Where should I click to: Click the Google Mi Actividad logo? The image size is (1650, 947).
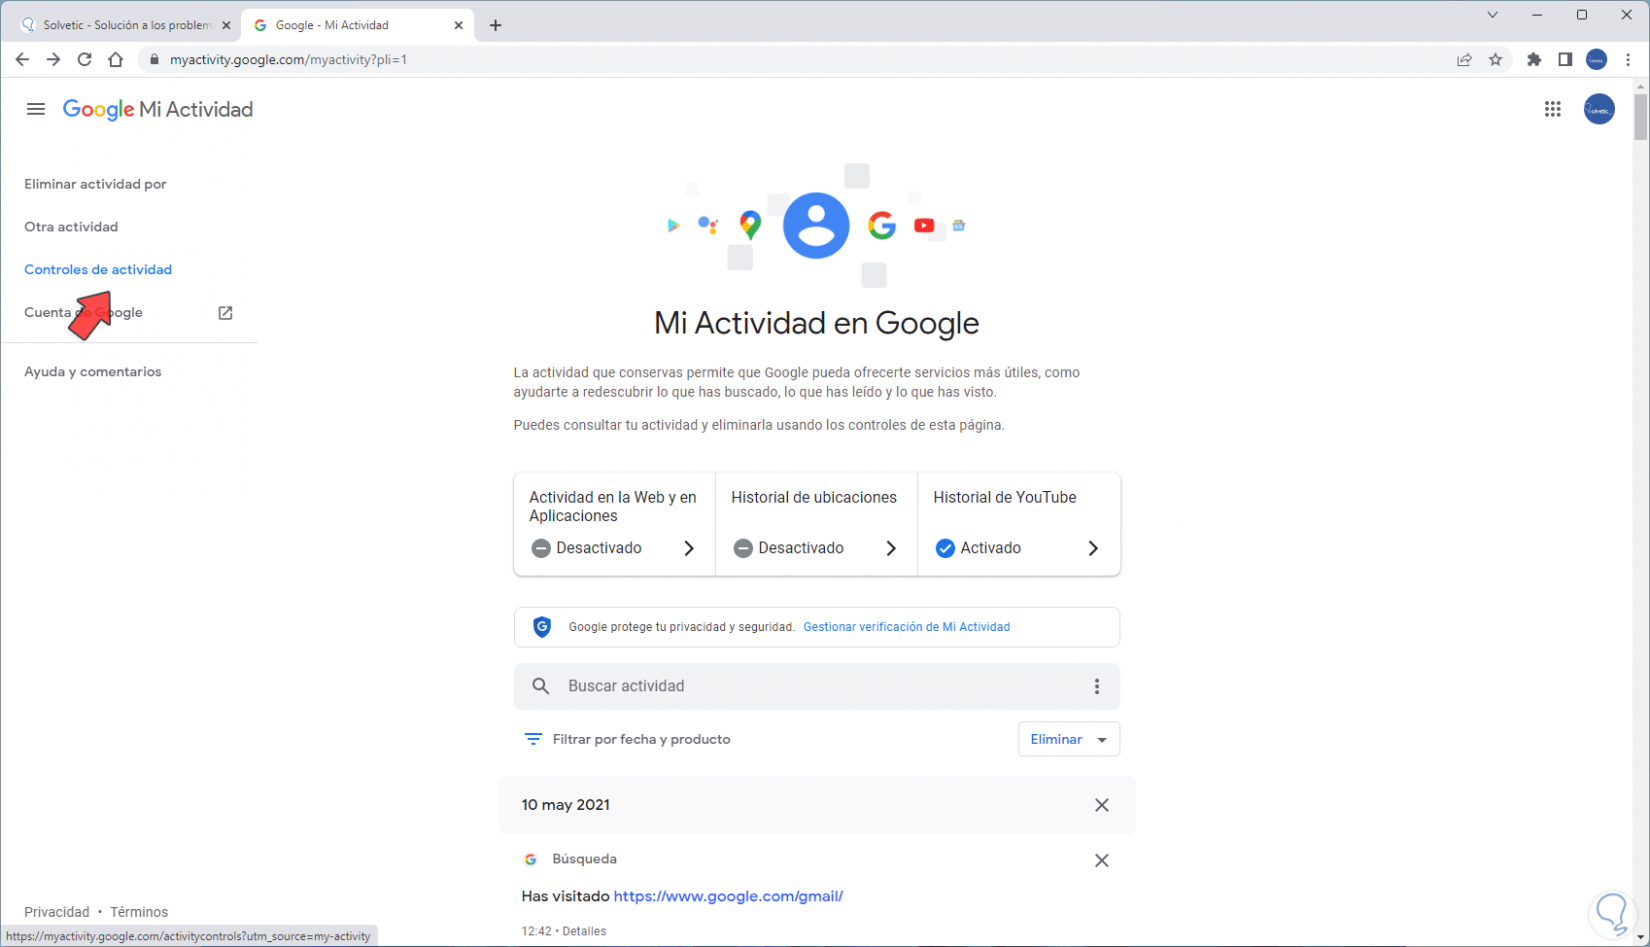pos(158,109)
